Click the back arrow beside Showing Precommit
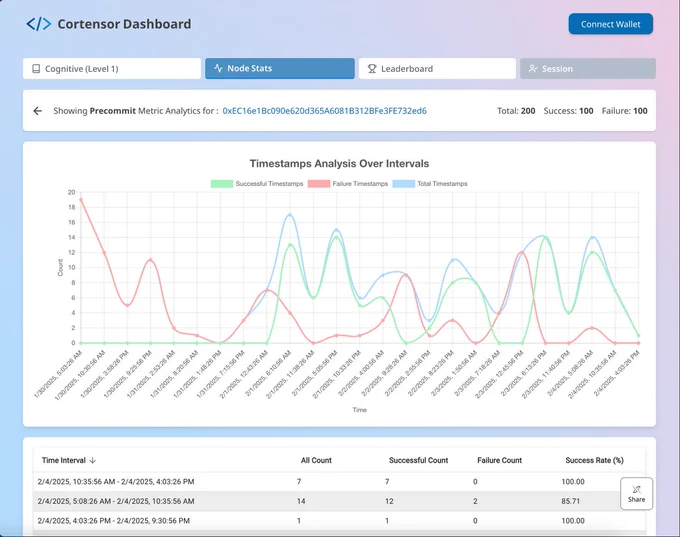Image resolution: width=680 pixels, height=537 pixels. coord(38,111)
